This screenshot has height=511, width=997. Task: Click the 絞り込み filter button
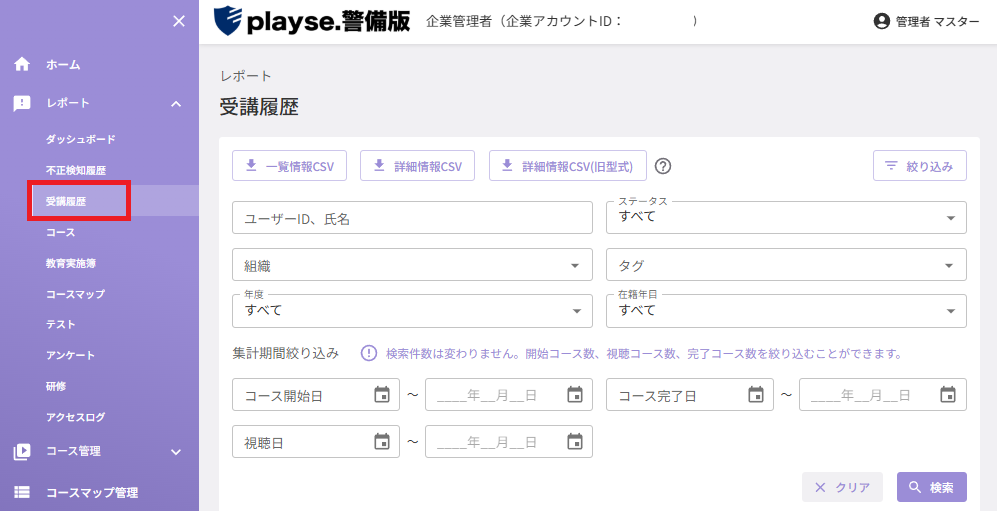tap(920, 166)
